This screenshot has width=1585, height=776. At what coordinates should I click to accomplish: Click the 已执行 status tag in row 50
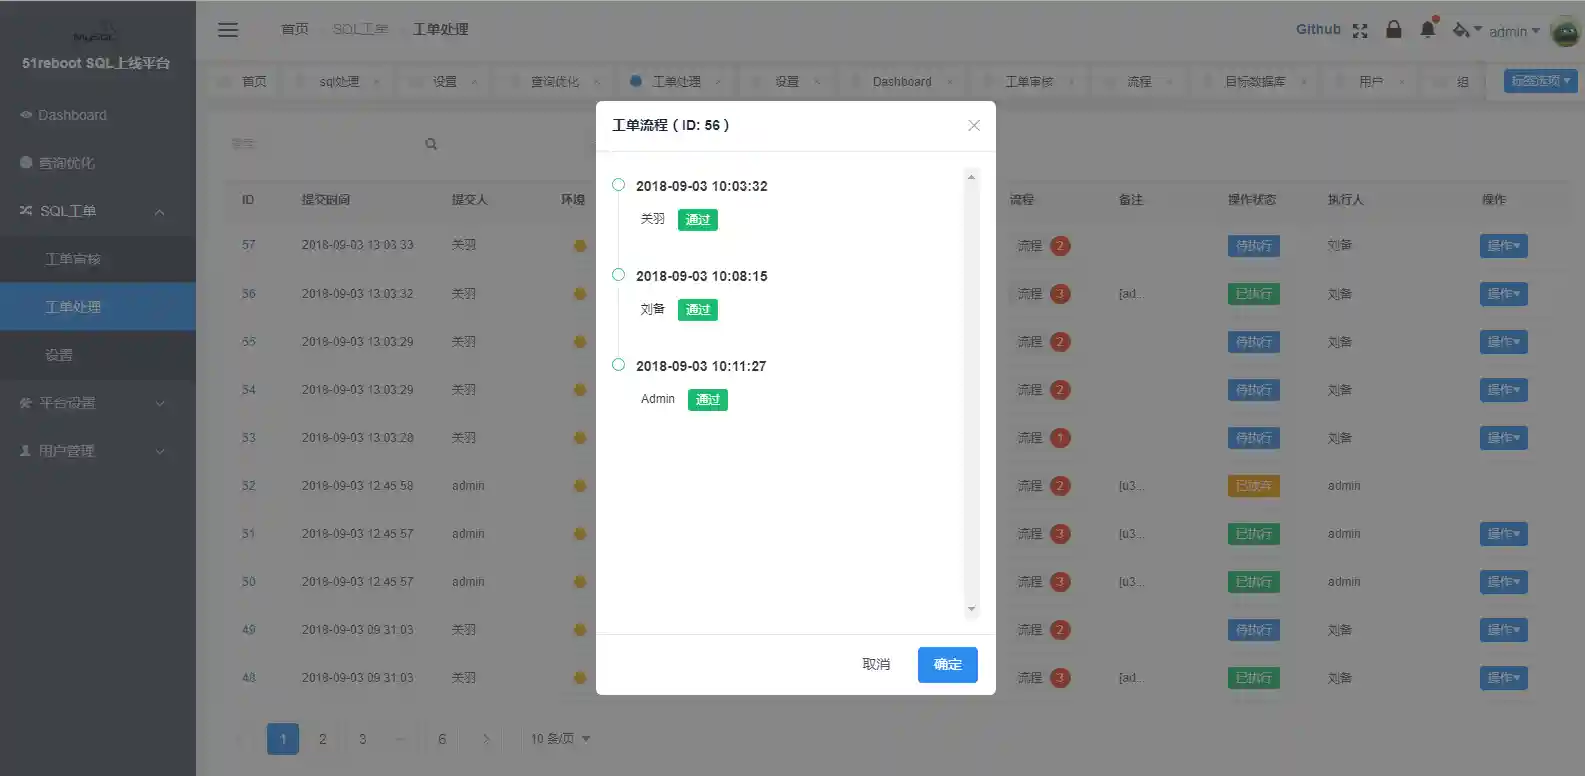tap(1254, 582)
